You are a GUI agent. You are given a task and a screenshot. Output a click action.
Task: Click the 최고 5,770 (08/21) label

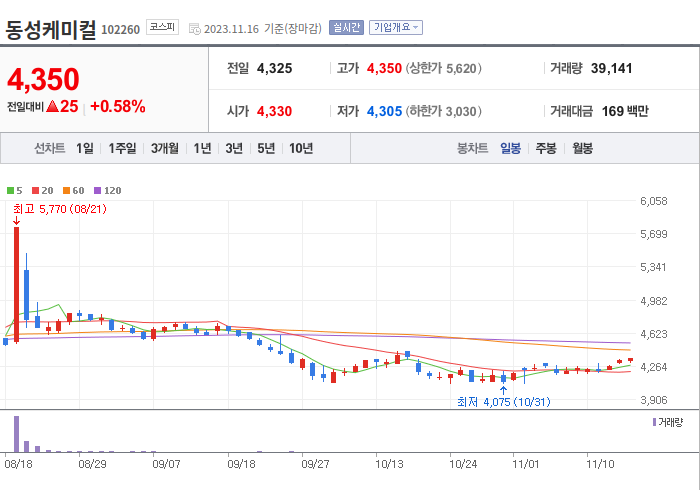coord(60,209)
